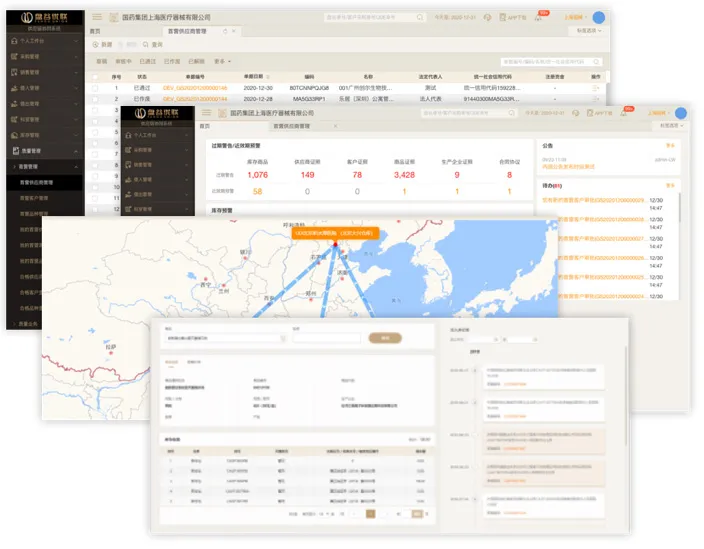Click refresh icon on 首营供应商管理 tab
Image resolution: width=704 pixels, height=549 pixels.
click(x=225, y=31)
